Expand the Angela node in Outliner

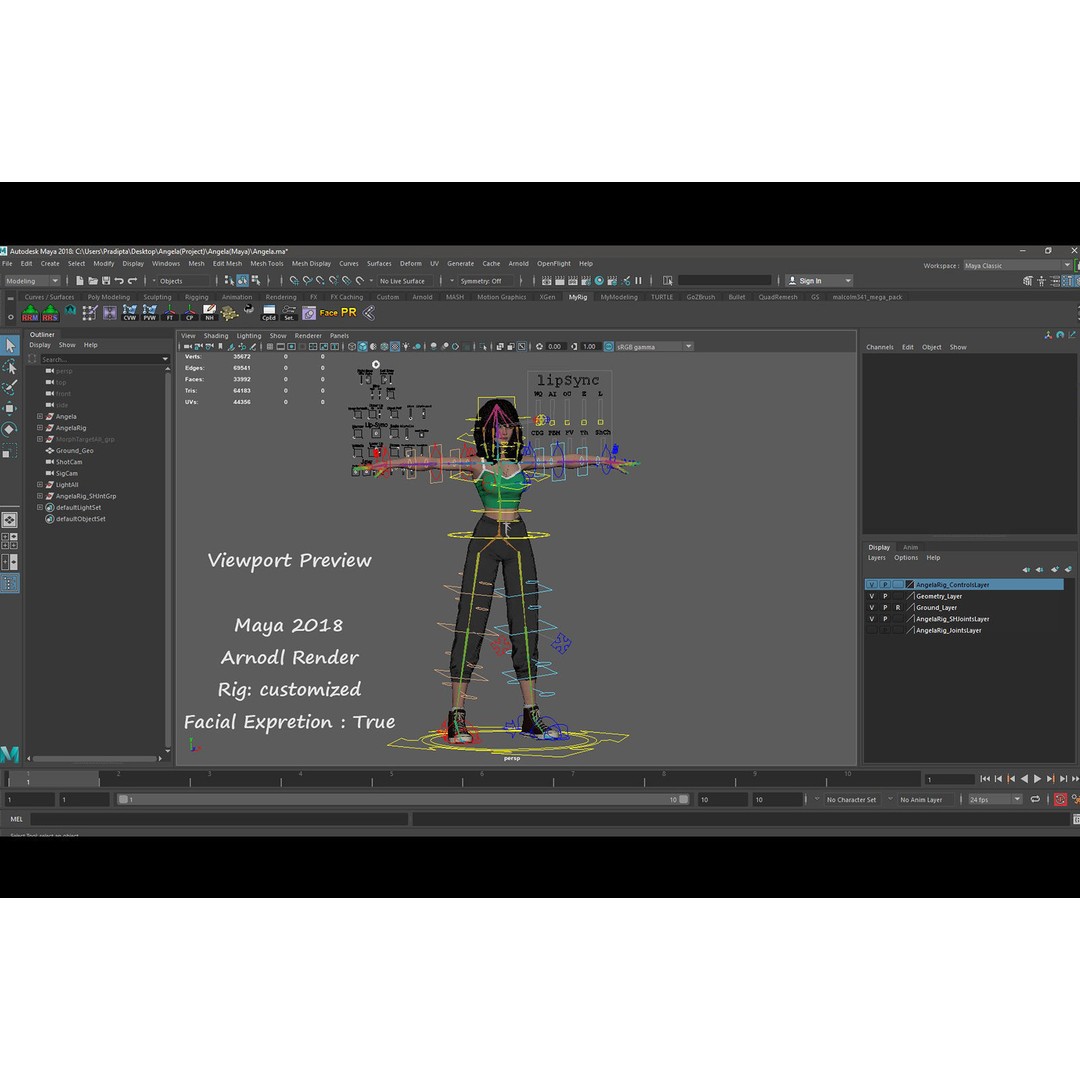click(40, 416)
